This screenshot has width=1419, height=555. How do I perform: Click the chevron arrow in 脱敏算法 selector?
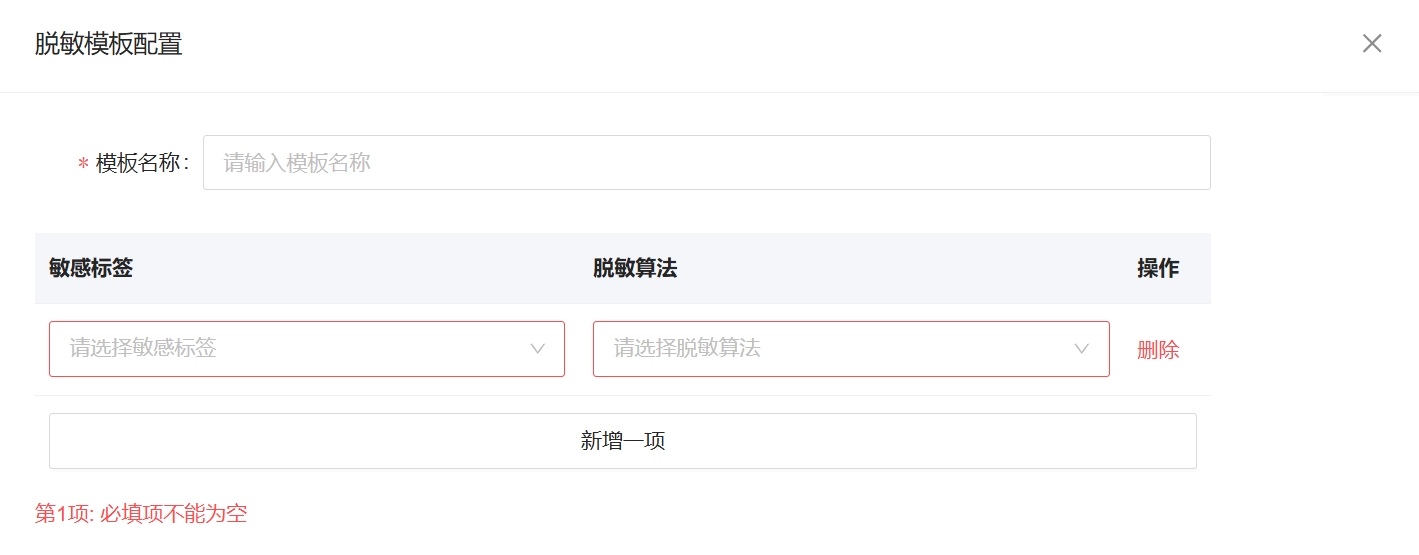pyautogui.click(x=1081, y=349)
